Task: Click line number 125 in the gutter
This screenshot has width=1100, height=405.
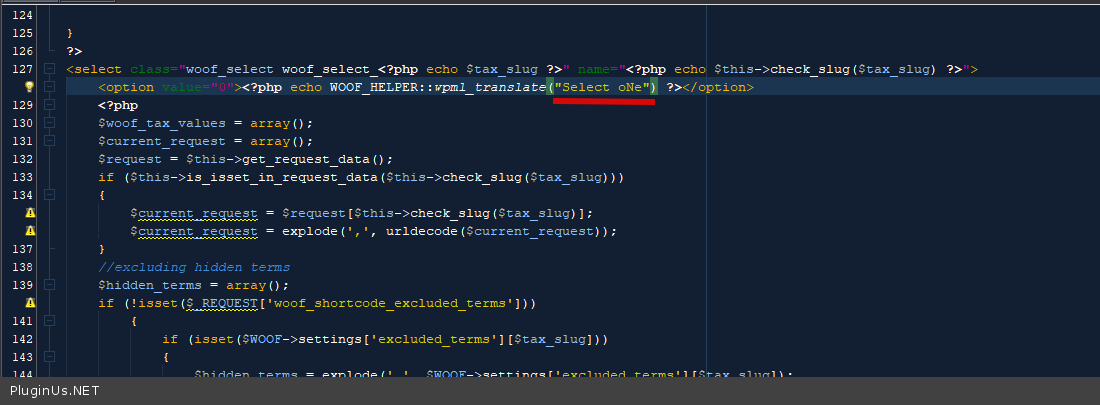Action: tap(23, 33)
